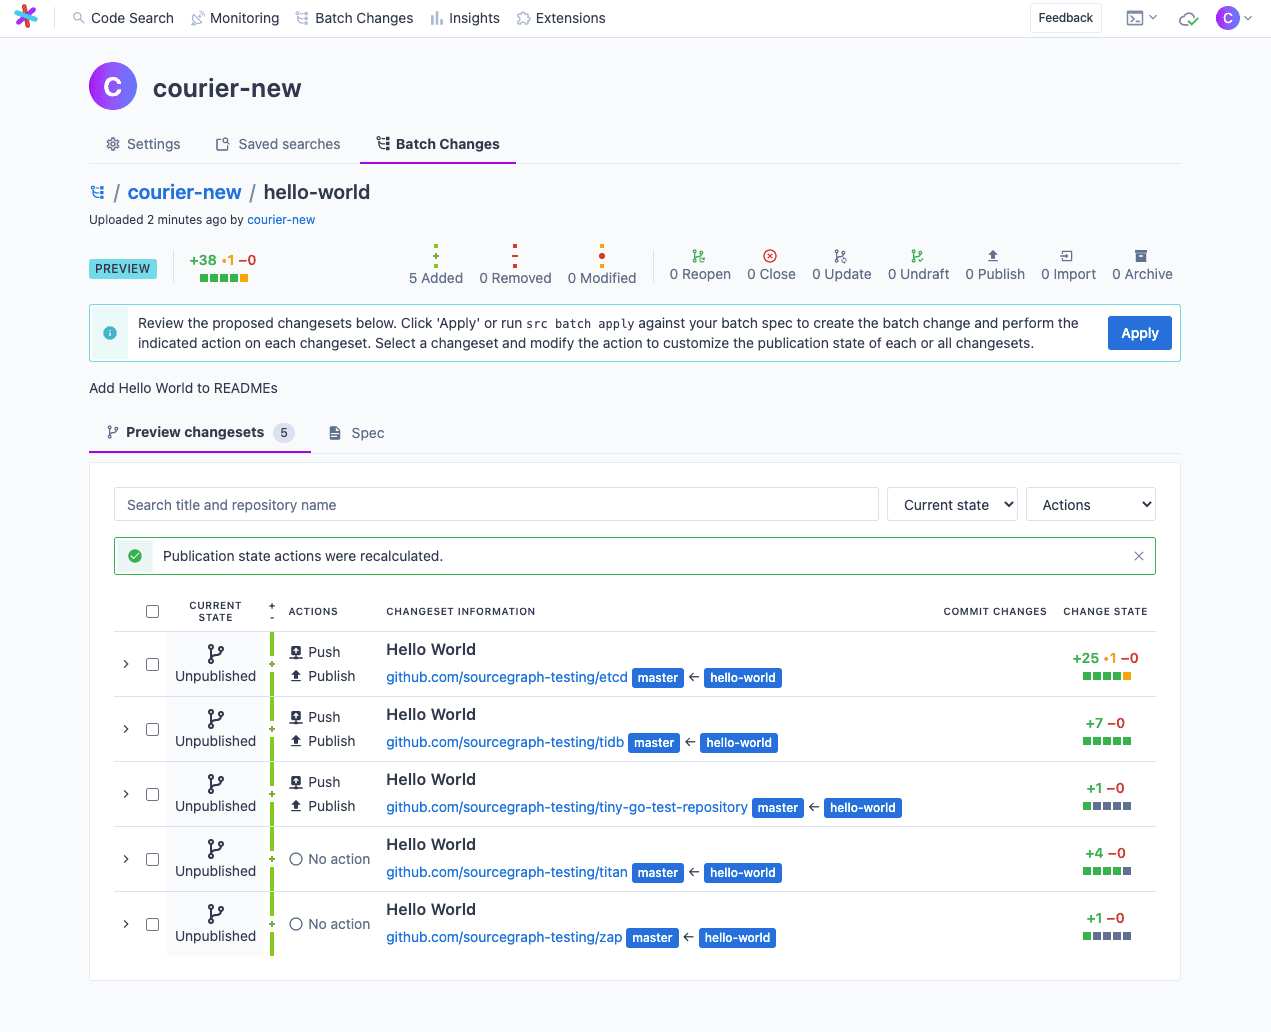This screenshot has width=1271, height=1032.
Task: Click the Archive box icon
Action: tap(1141, 256)
